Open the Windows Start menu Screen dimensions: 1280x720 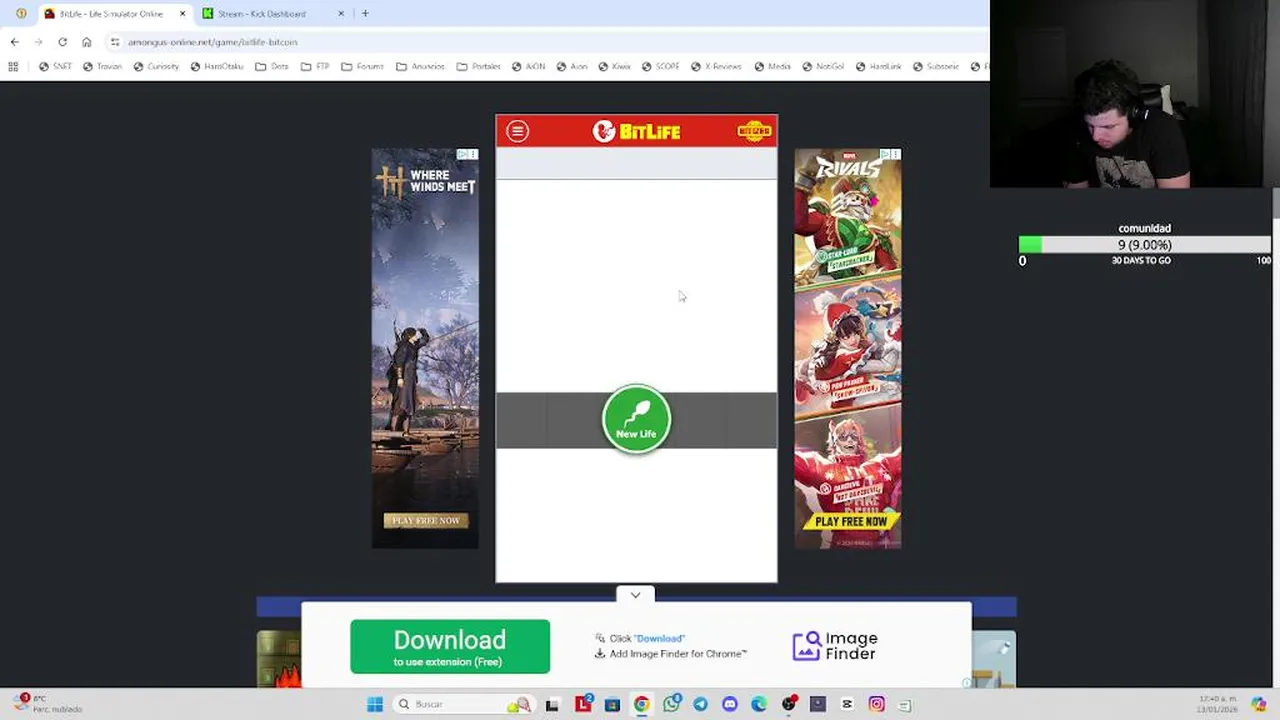[375, 704]
